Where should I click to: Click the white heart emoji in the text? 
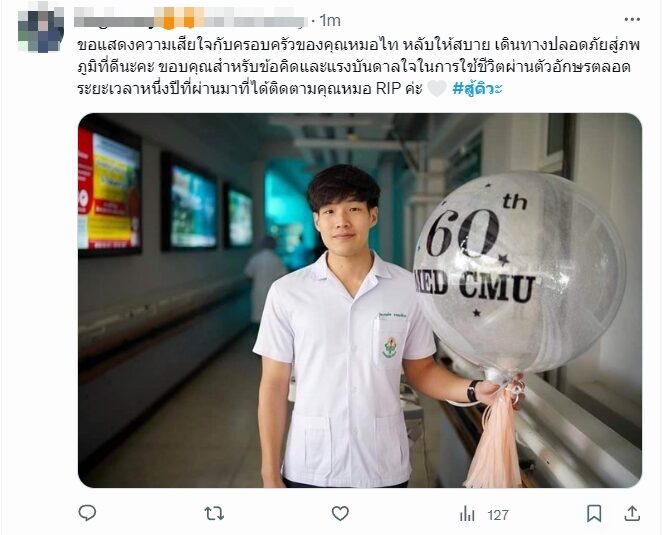(x=437, y=89)
